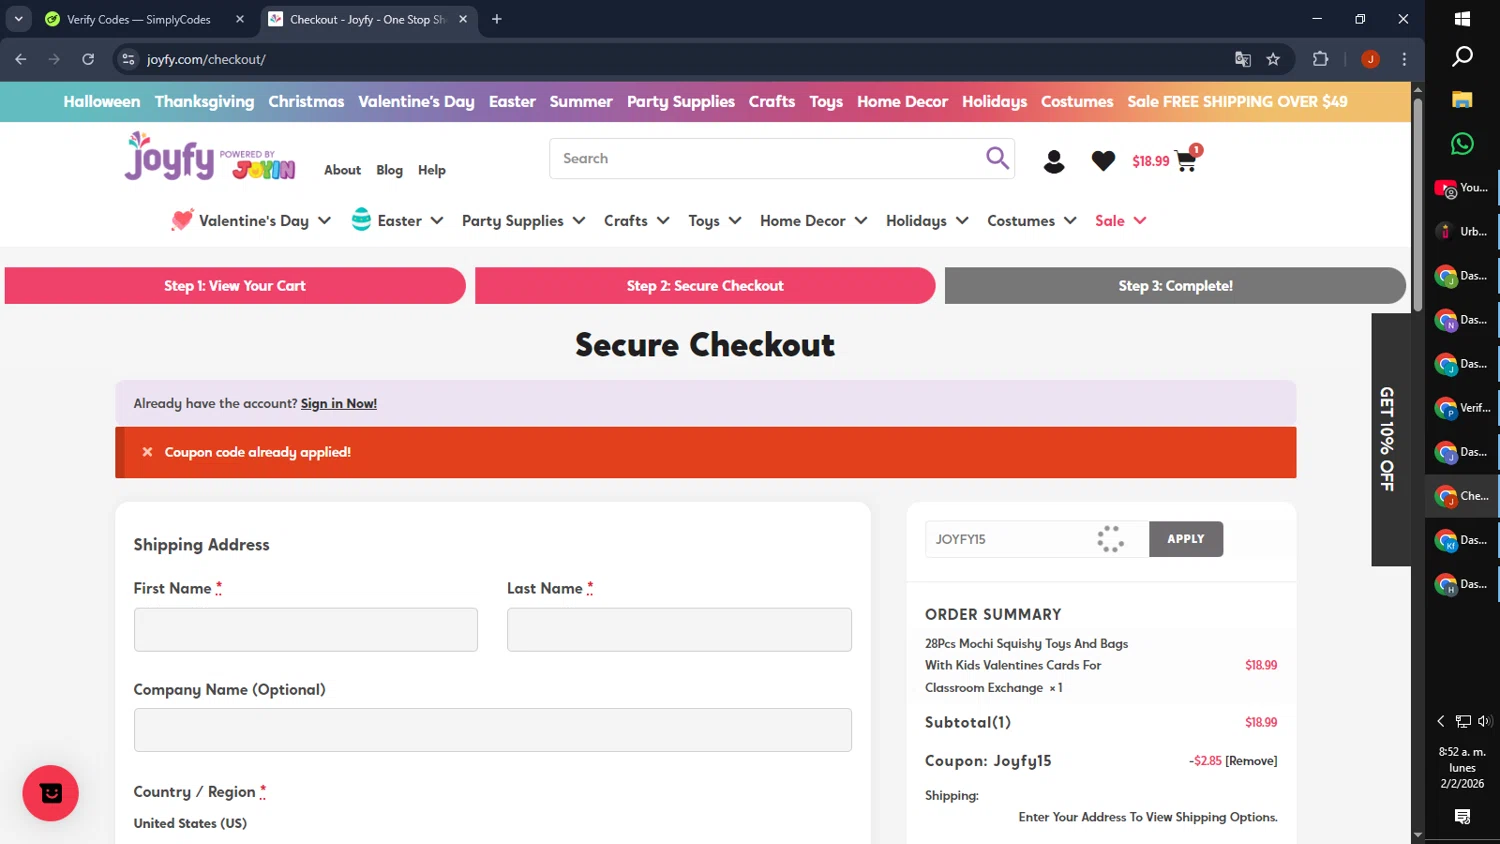
Task: Open WhatsApp from the taskbar
Action: pos(1462,143)
